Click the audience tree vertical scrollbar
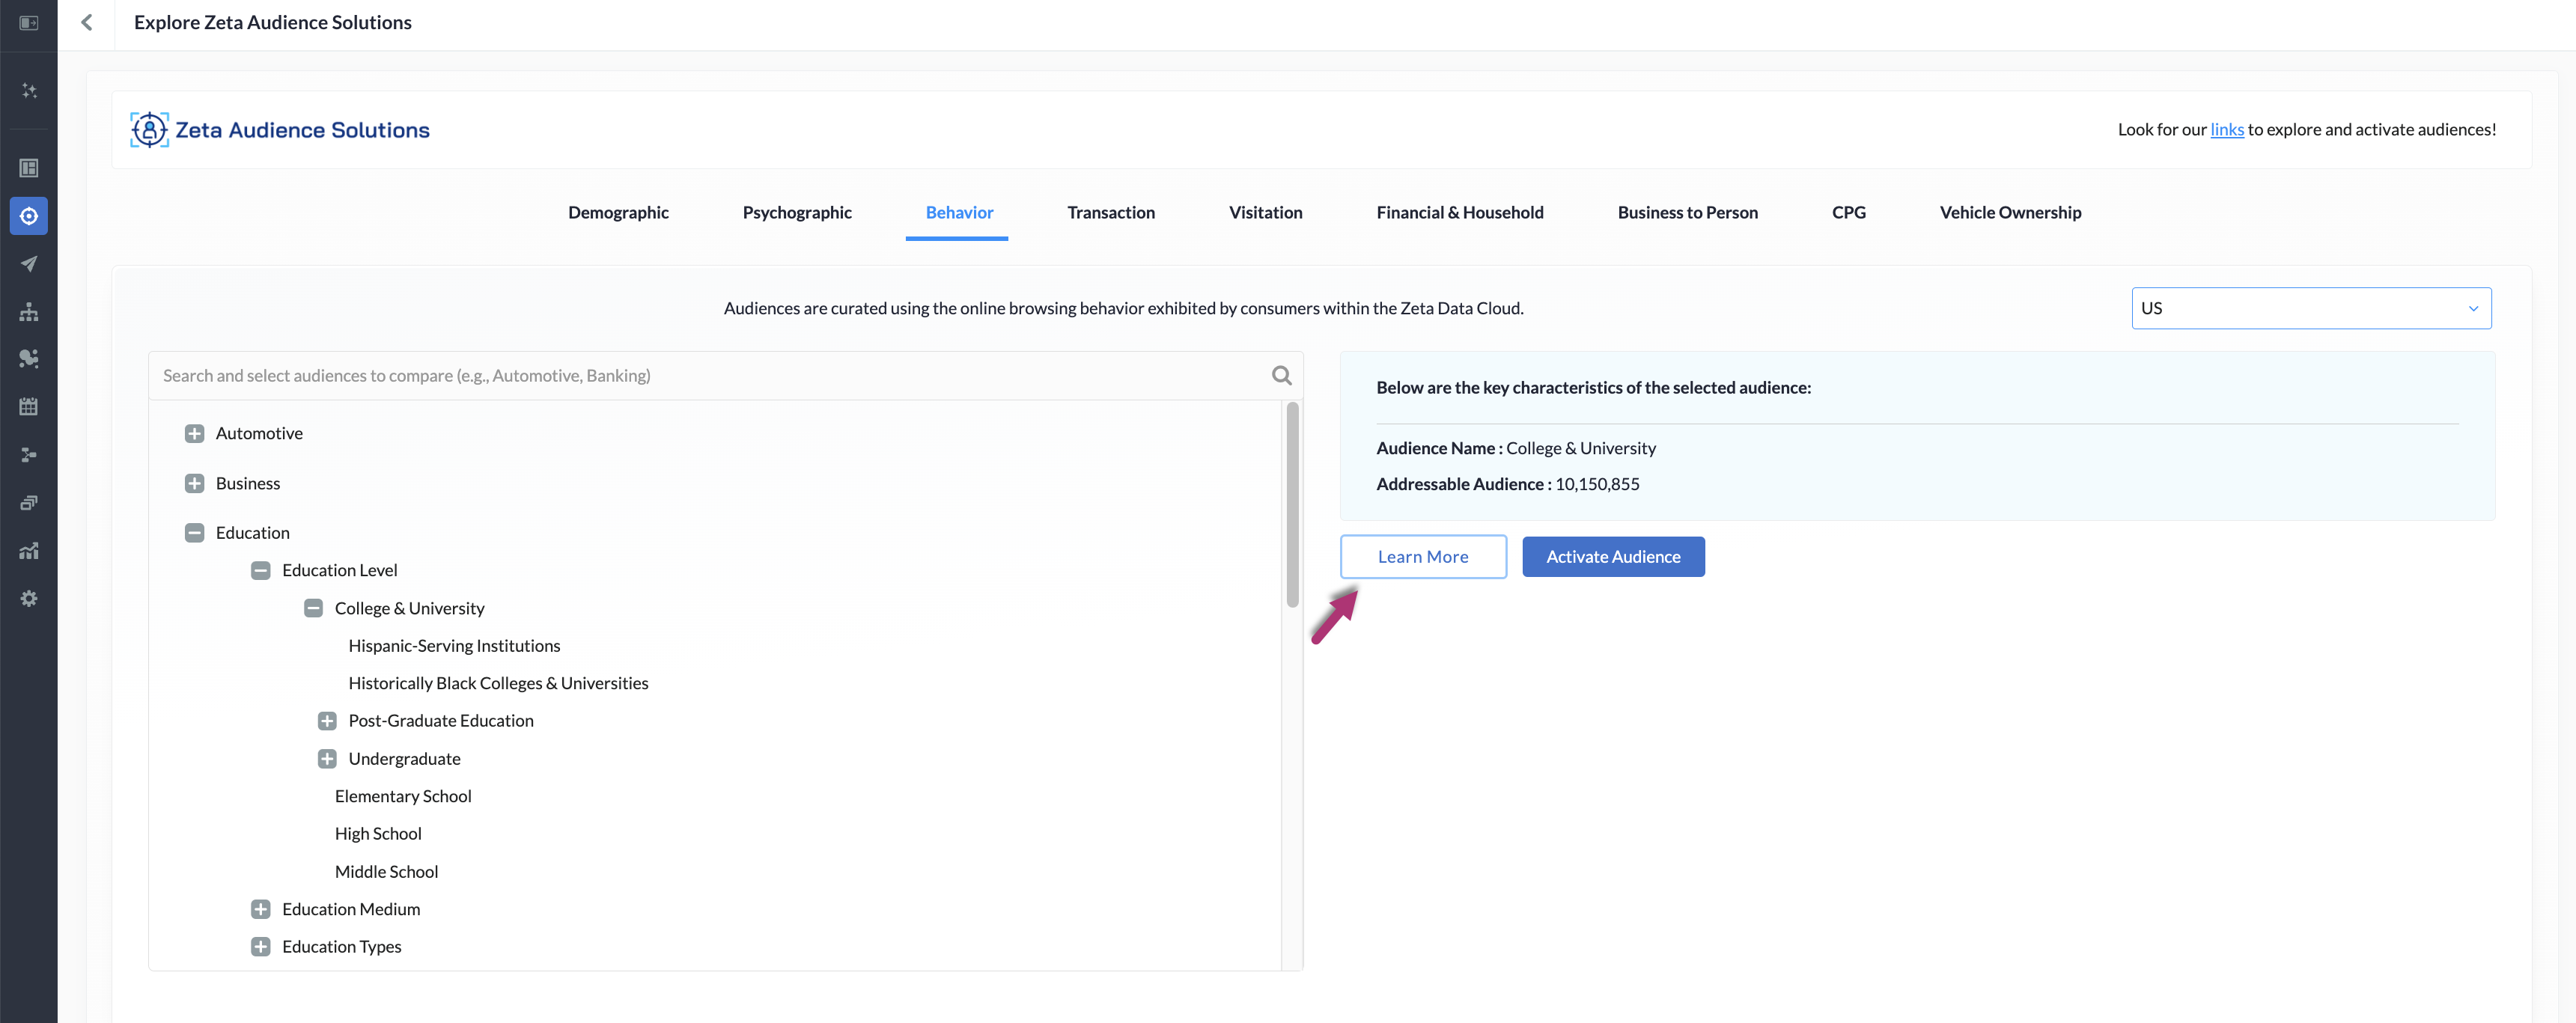Viewport: 2576px width, 1023px height. tap(1292, 505)
